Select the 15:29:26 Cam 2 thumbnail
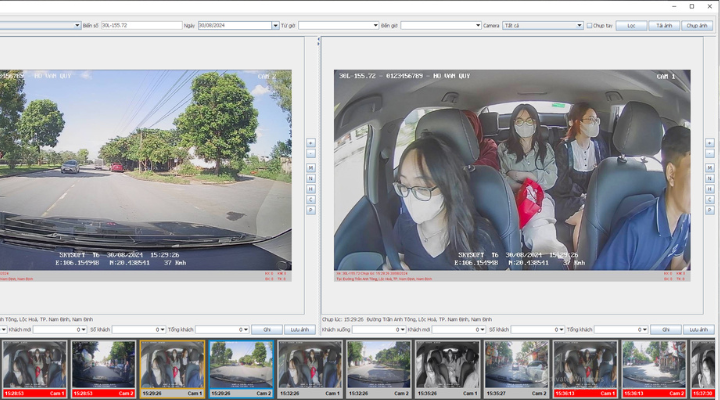Viewport: 720px width, 400px height. coord(241,369)
